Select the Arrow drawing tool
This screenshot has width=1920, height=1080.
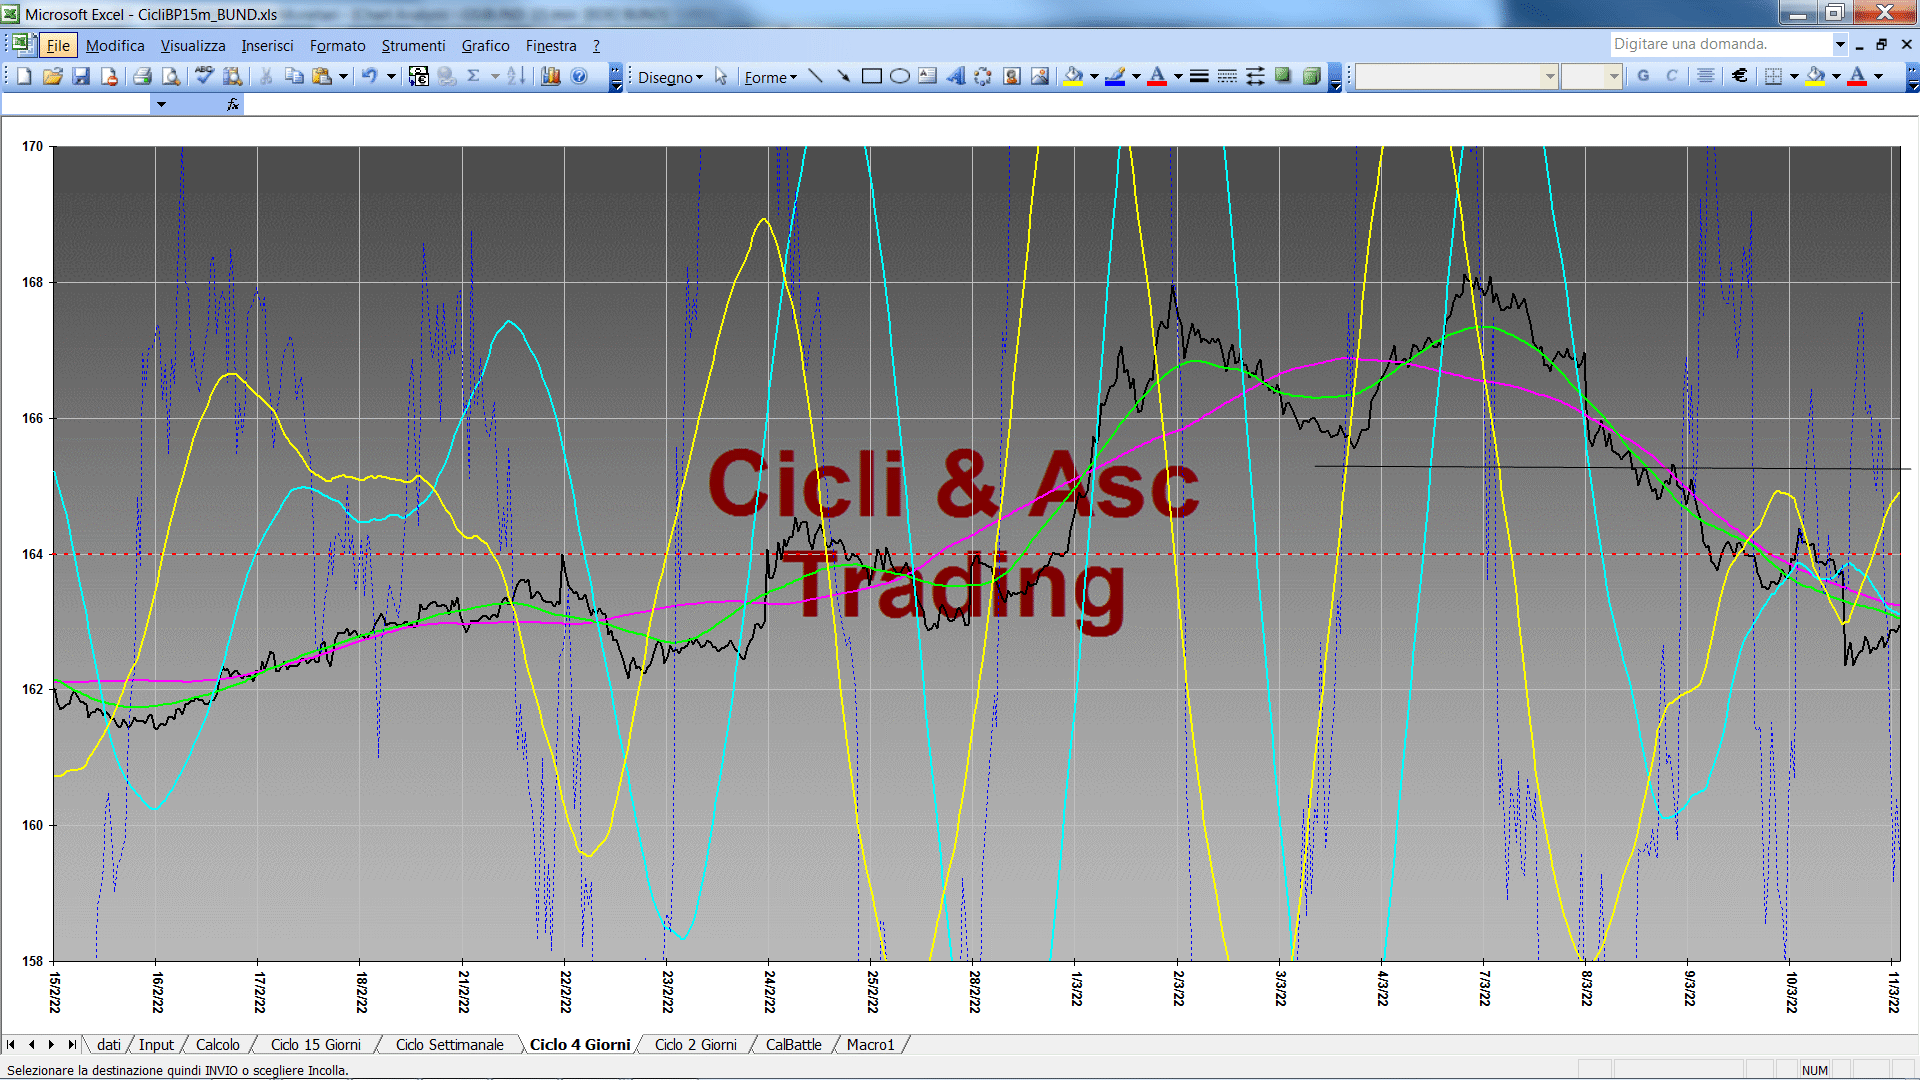click(x=844, y=76)
